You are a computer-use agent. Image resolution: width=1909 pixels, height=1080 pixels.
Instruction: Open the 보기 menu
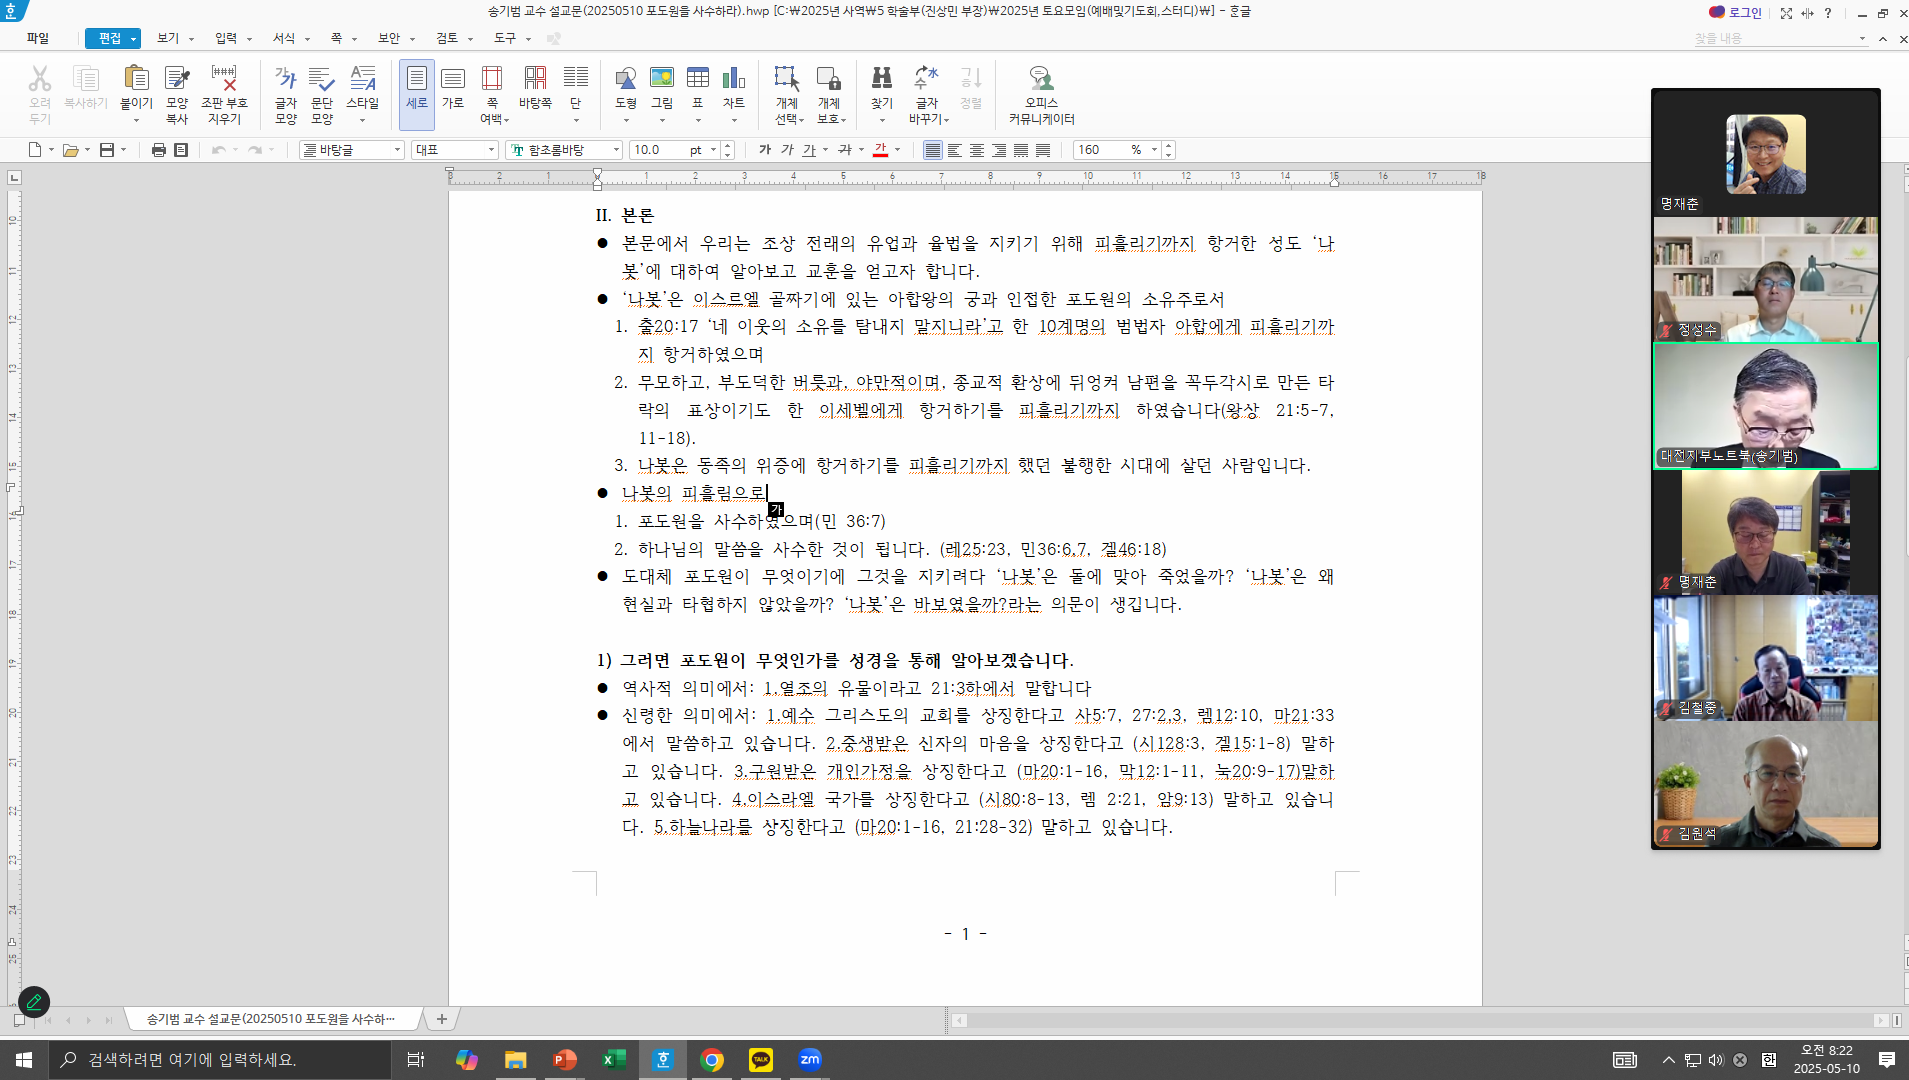[168, 38]
